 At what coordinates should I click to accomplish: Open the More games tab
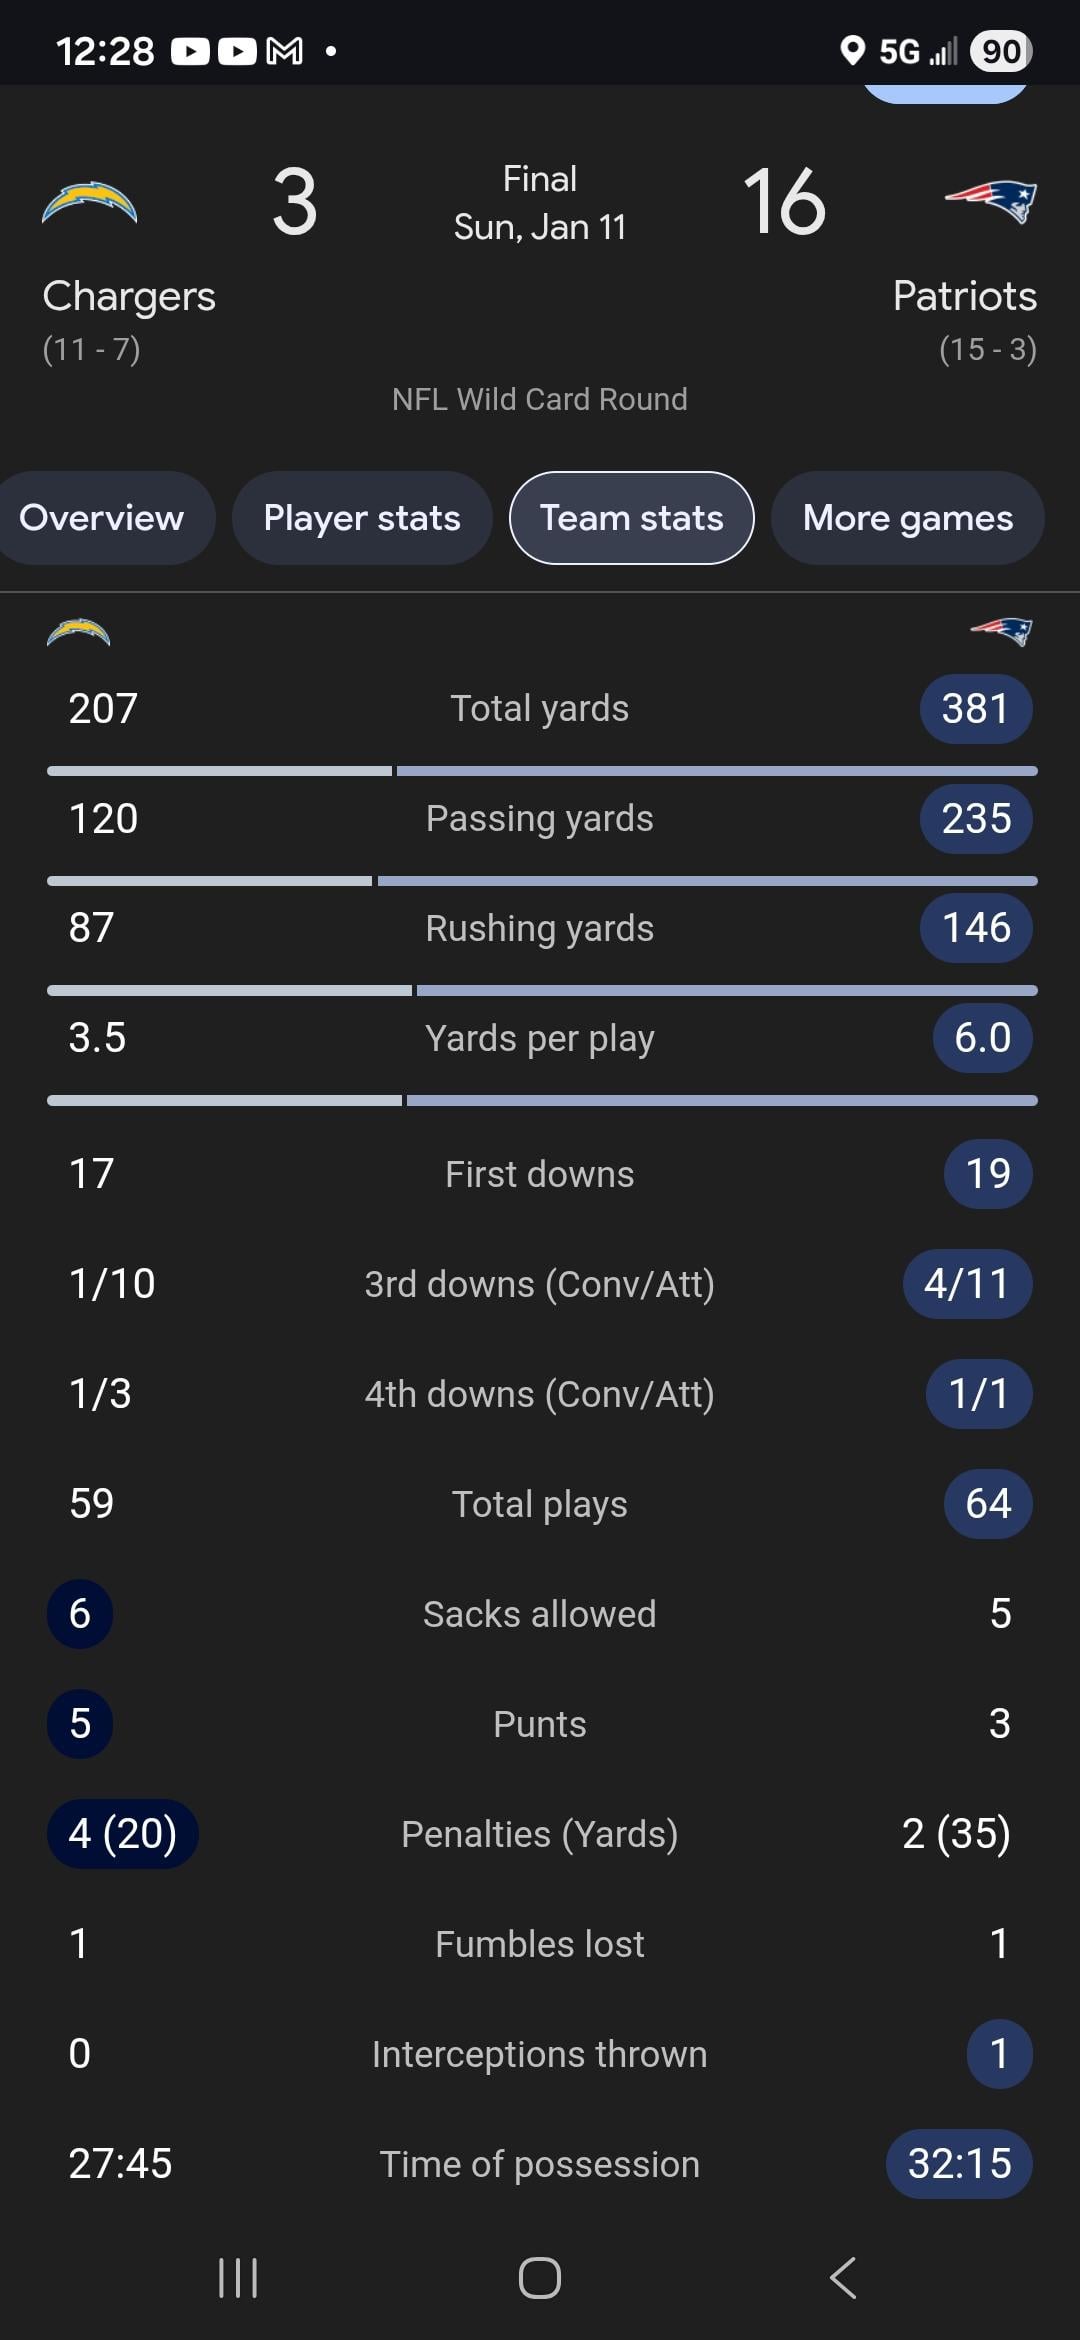click(908, 518)
